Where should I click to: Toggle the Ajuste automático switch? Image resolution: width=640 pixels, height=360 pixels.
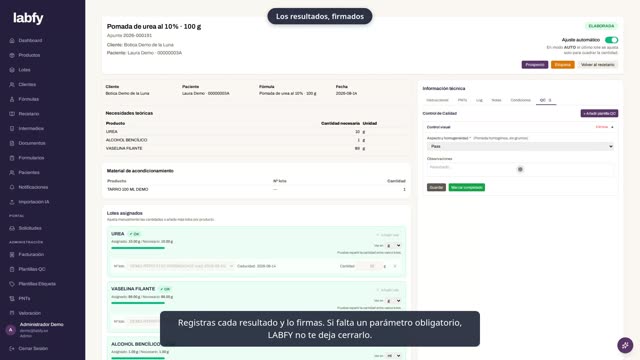(x=611, y=40)
